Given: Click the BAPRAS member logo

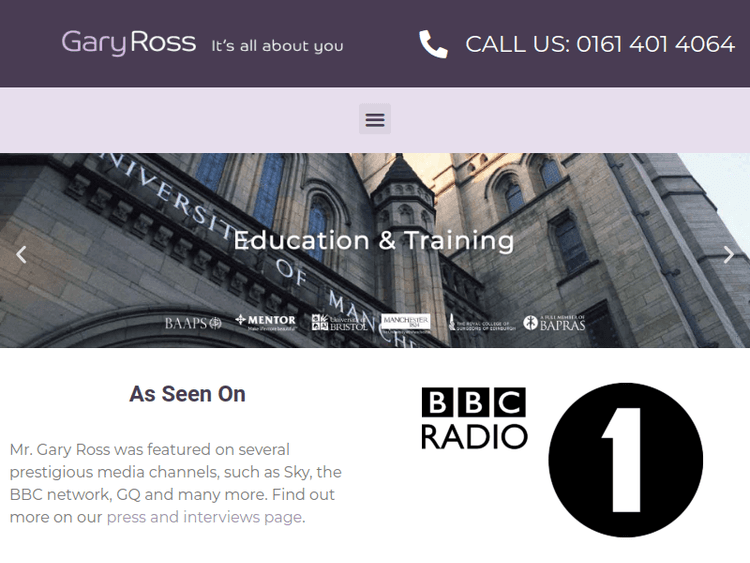Looking at the screenshot, I should click(554, 323).
